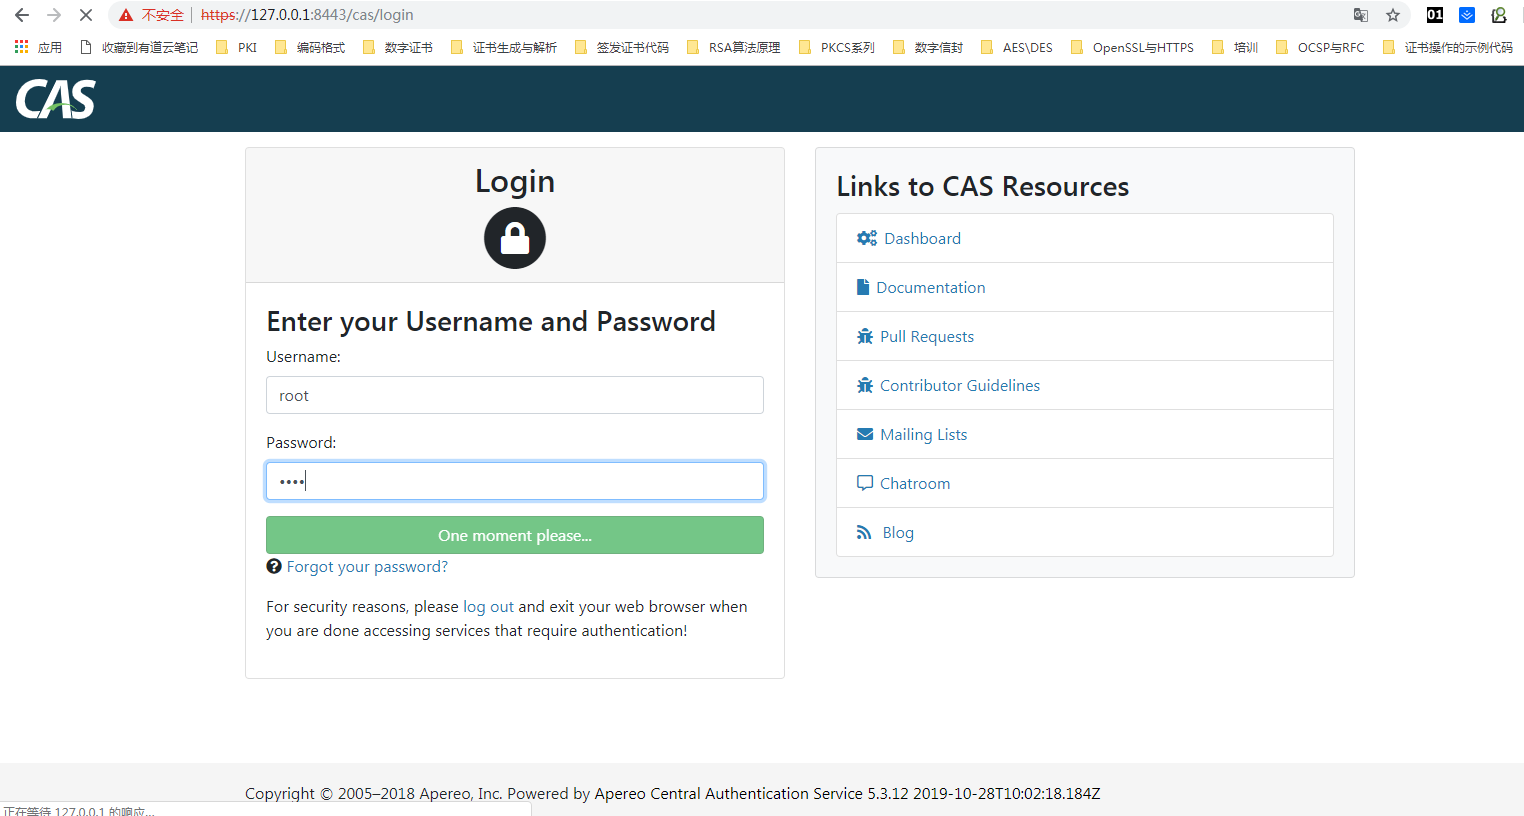
Task: Focus the Username field containing root
Action: click(515, 395)
